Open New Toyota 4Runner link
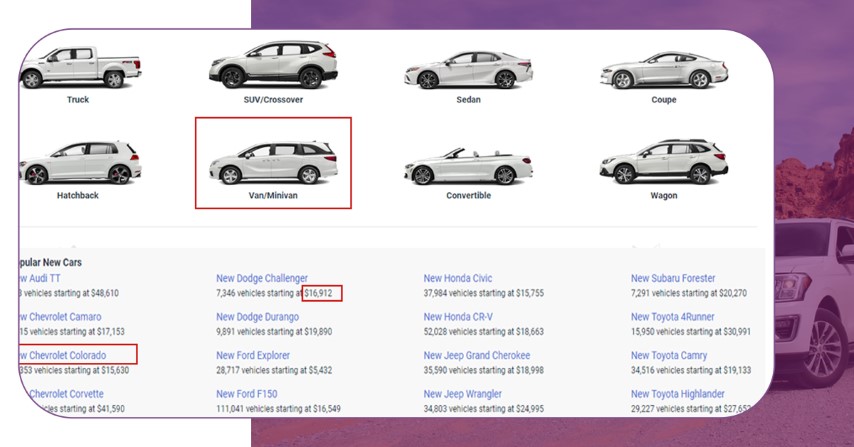The height and width of the screenshot is (447, 854). [673, 317]
